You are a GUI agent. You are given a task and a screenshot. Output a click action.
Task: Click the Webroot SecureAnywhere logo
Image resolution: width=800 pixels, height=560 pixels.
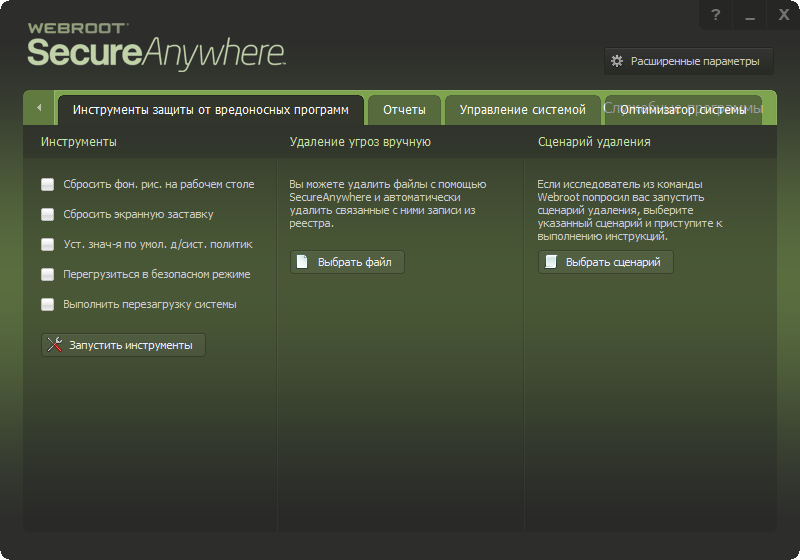point(156,46)
